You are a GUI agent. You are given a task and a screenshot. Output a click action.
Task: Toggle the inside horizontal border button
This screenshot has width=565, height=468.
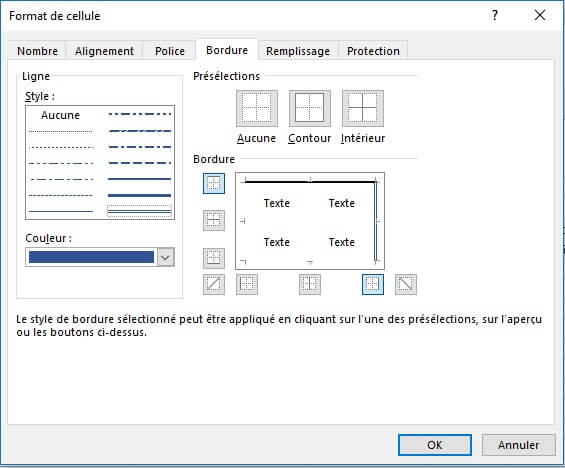tap(214, 220)
